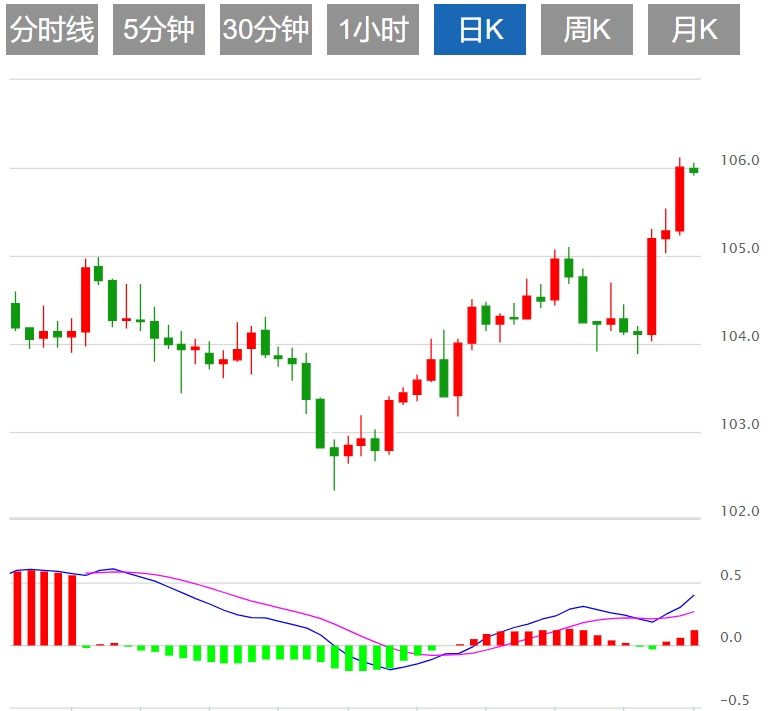Select the 30分钟 interval tab

[266, 29]
